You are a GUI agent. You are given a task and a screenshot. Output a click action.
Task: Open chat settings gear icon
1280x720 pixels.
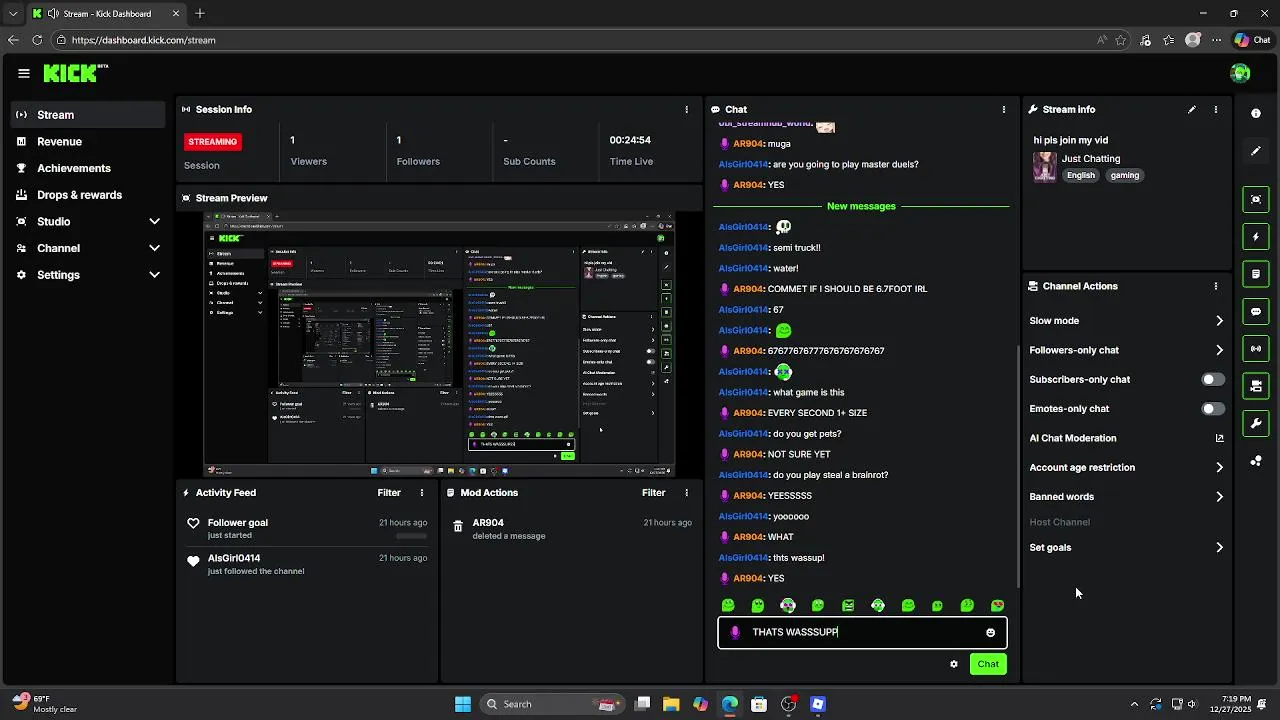(954, 664)
